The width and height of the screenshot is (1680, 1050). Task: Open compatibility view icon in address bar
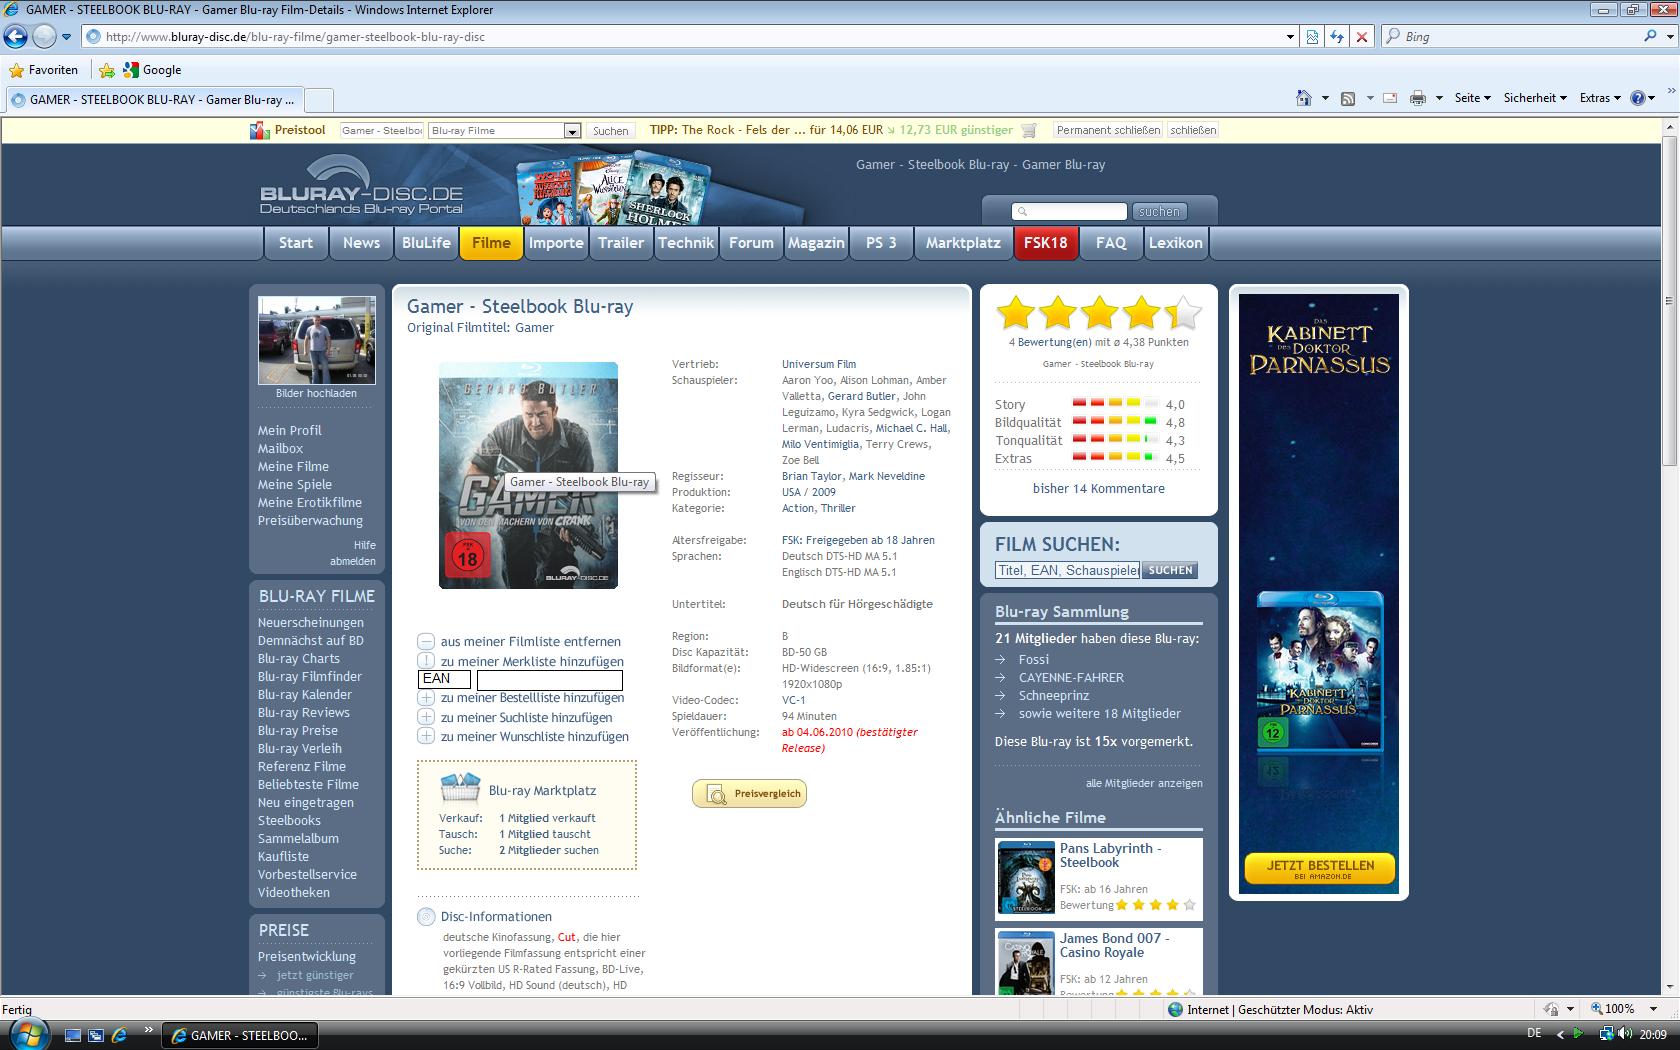(1313, 36)
